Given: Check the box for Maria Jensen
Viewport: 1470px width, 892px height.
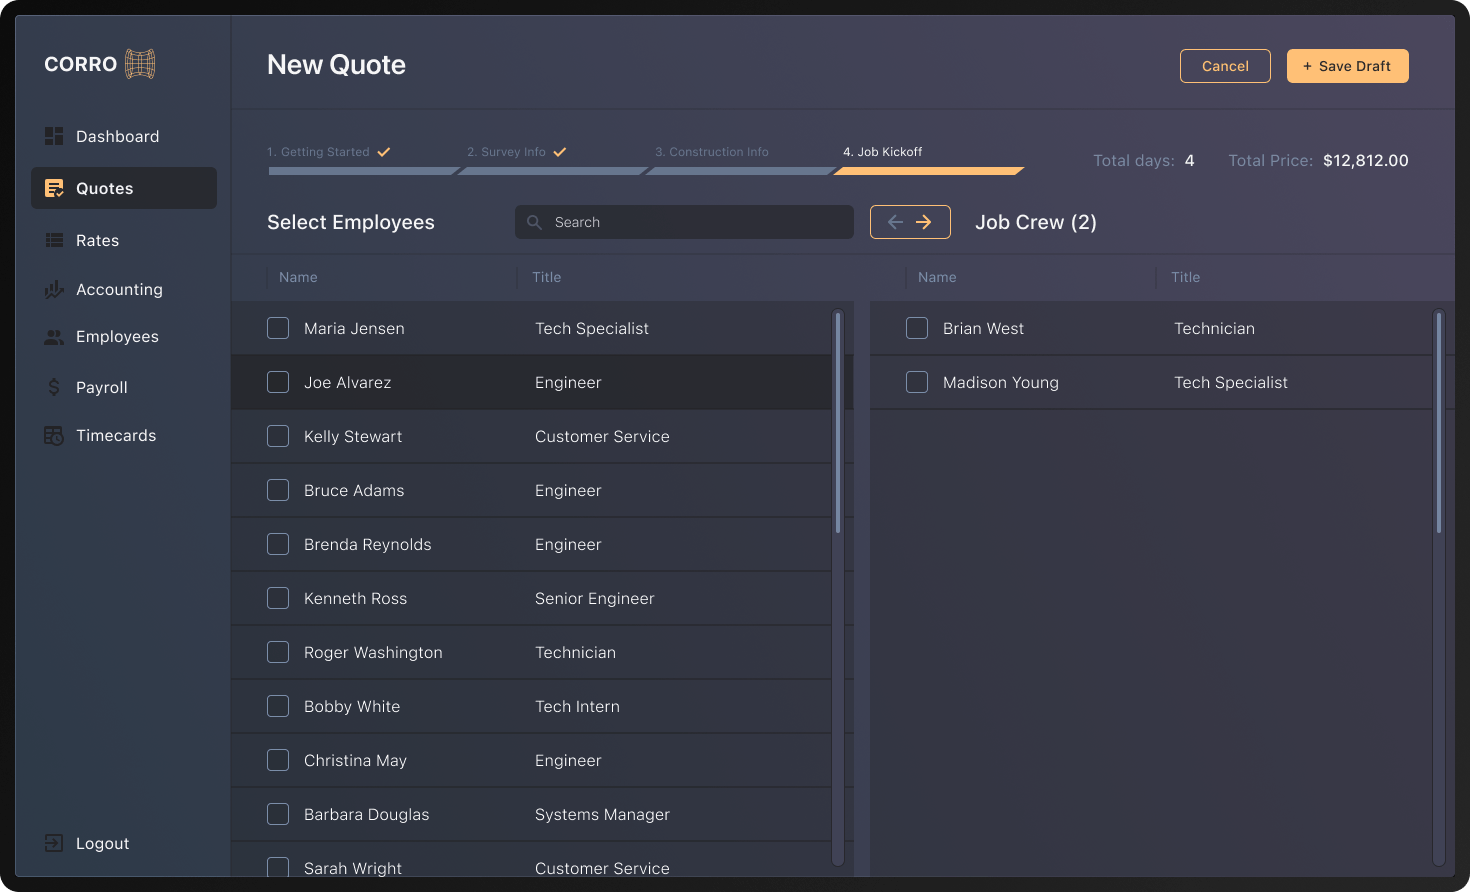Looking at the screenshot, I should click(x=278, y=328).
